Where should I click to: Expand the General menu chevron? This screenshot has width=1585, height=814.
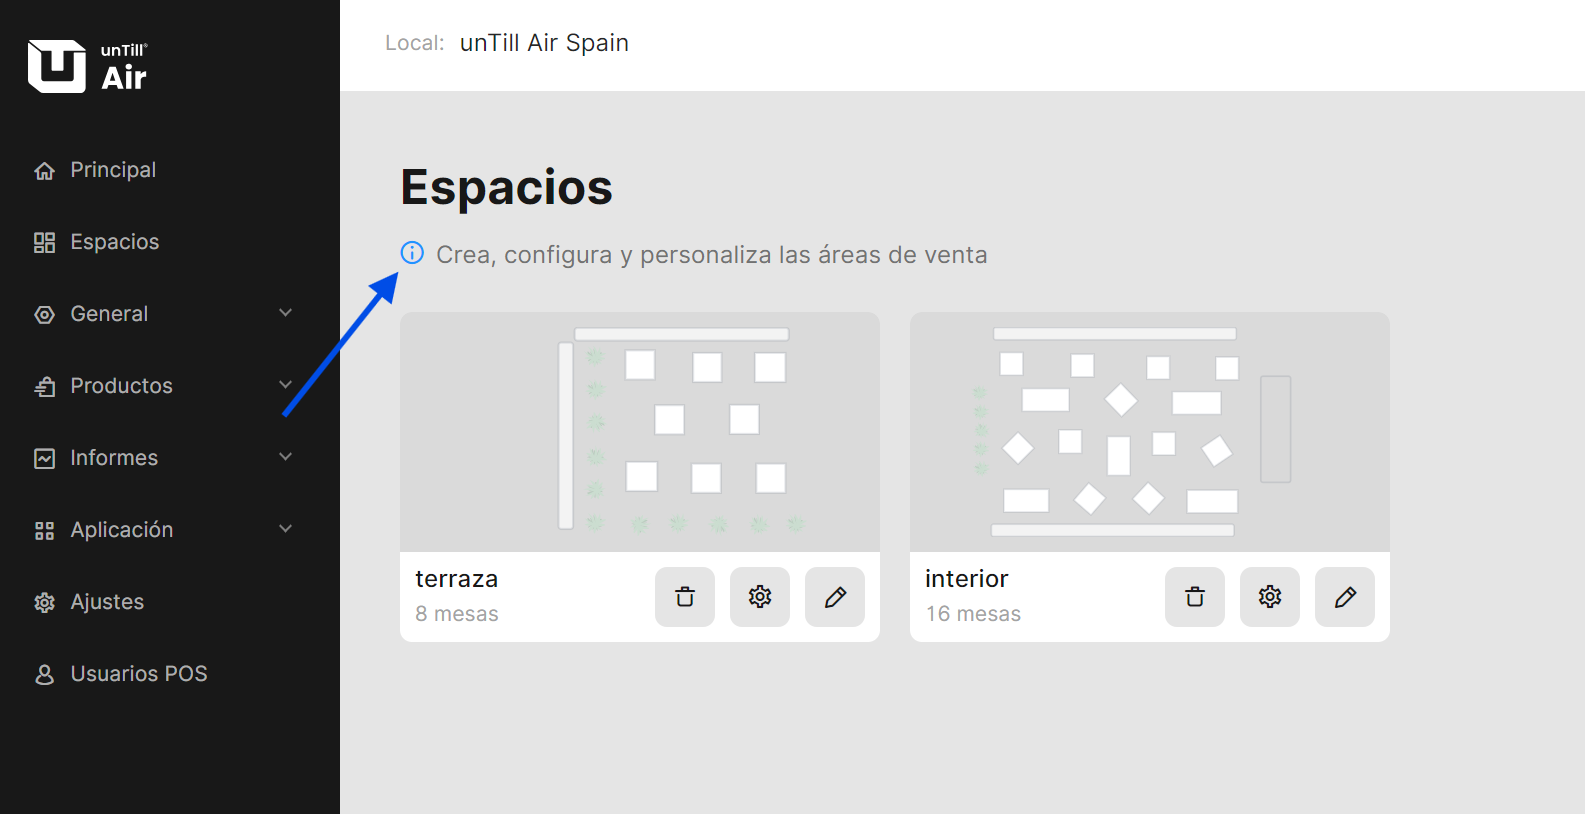(286, 313)
